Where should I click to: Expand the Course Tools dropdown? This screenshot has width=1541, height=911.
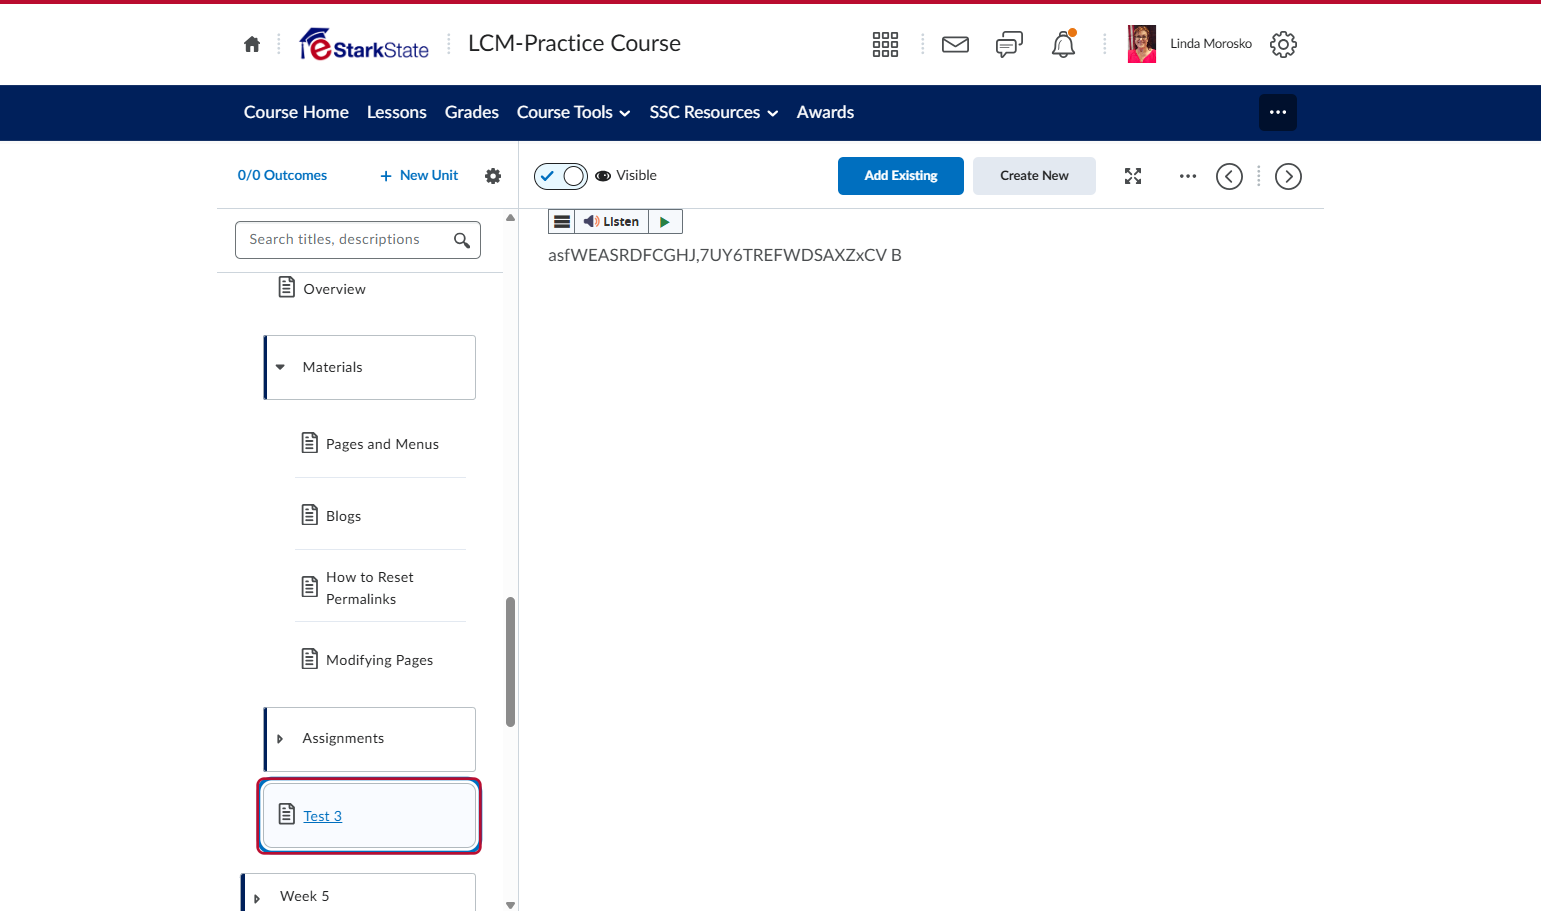(x=573, y=113)
